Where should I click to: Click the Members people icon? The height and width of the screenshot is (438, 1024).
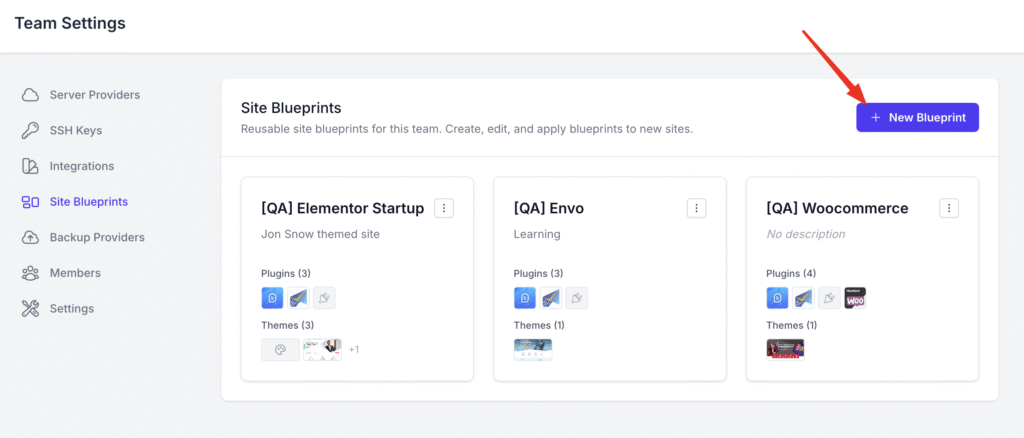30,273
